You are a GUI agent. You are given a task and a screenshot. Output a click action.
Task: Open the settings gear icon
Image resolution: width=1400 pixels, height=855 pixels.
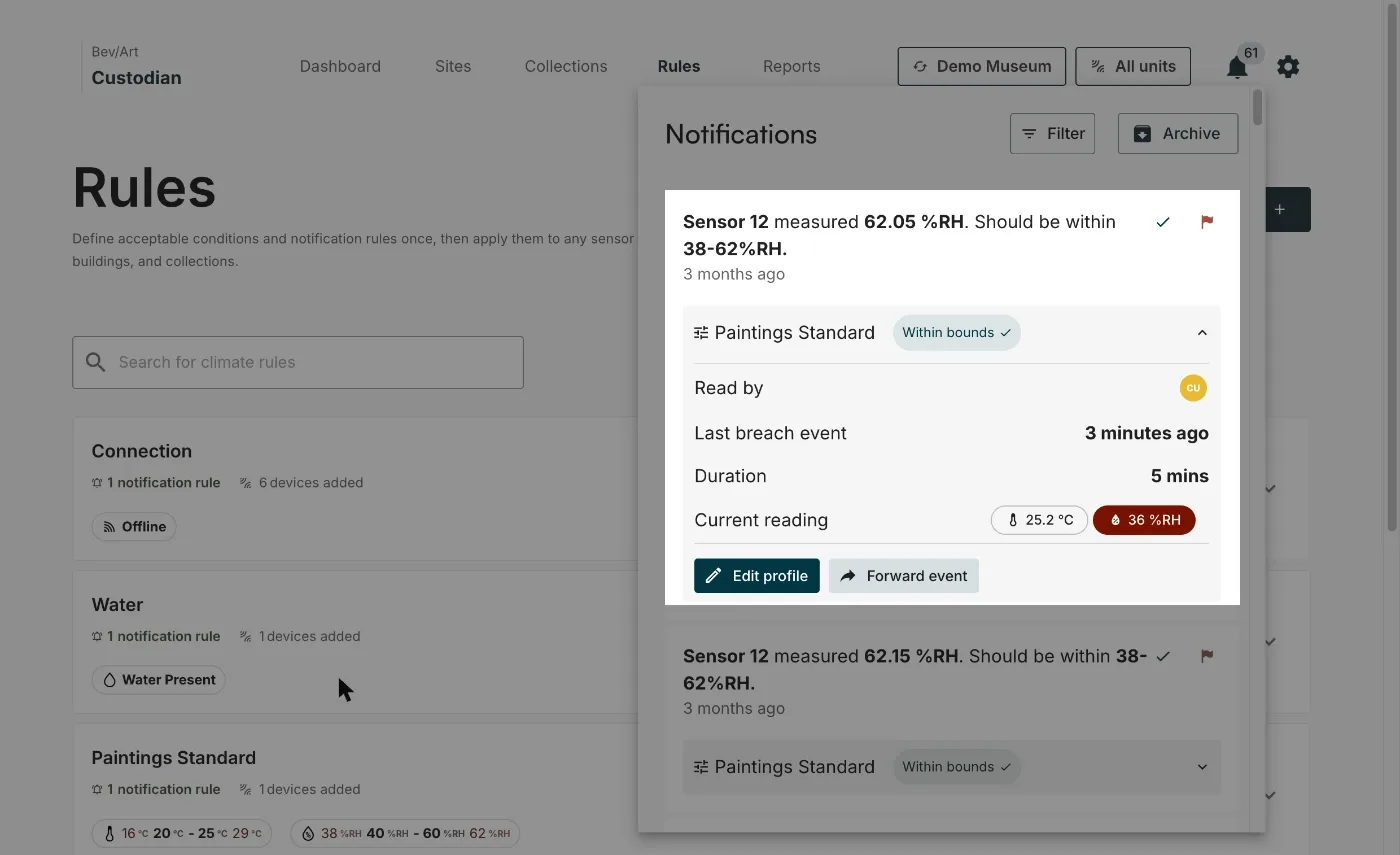(x=1288, y=67)
